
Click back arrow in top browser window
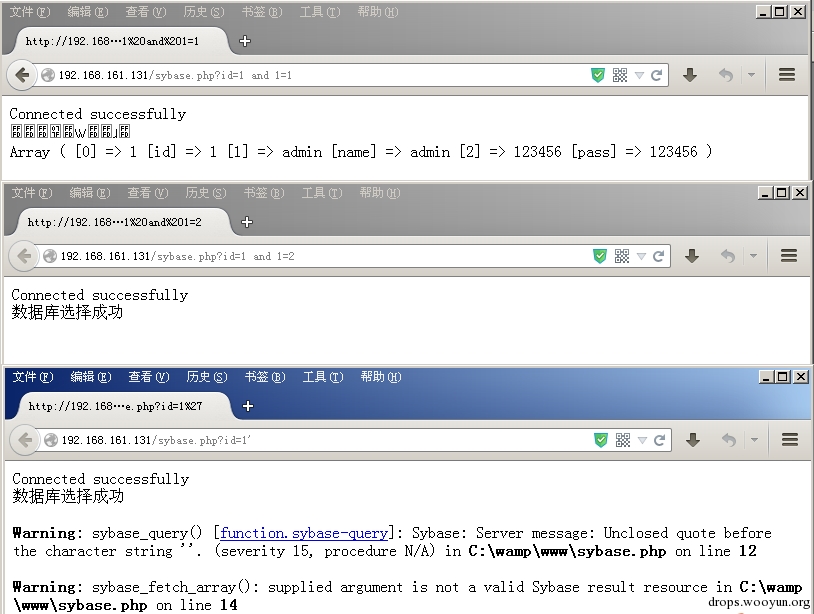[22, 75]
